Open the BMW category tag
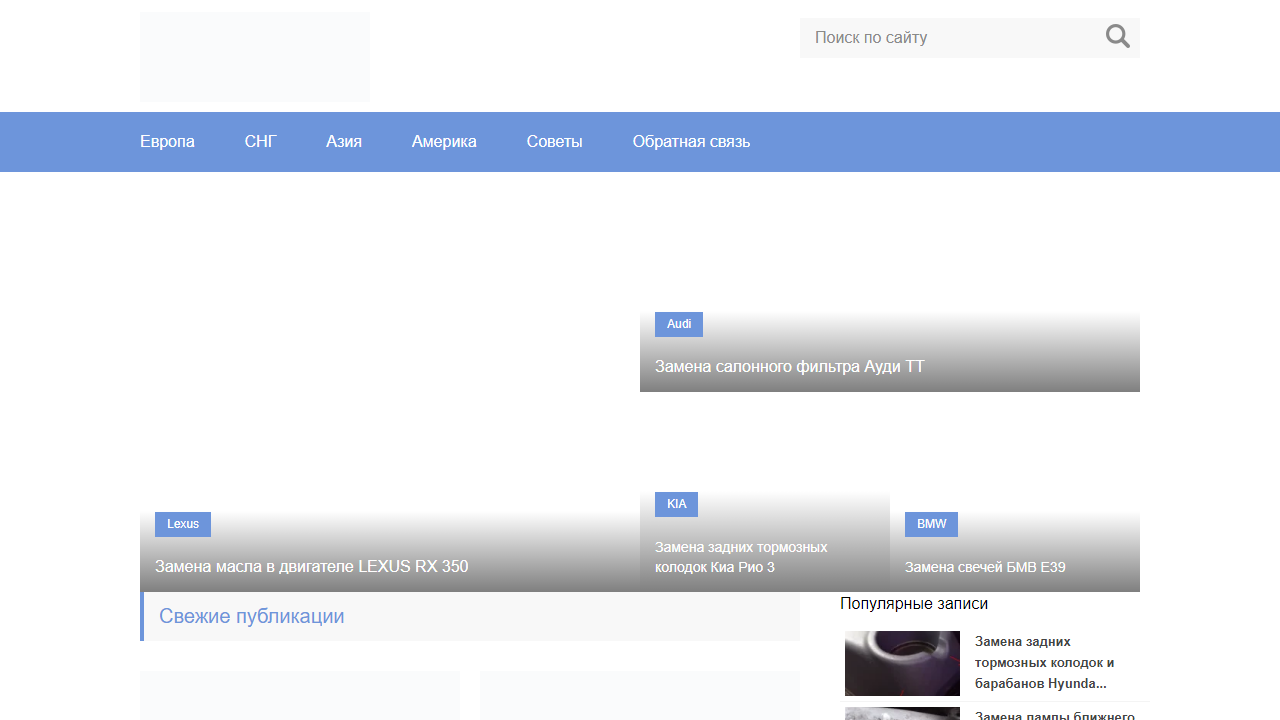 coord(931,524)
